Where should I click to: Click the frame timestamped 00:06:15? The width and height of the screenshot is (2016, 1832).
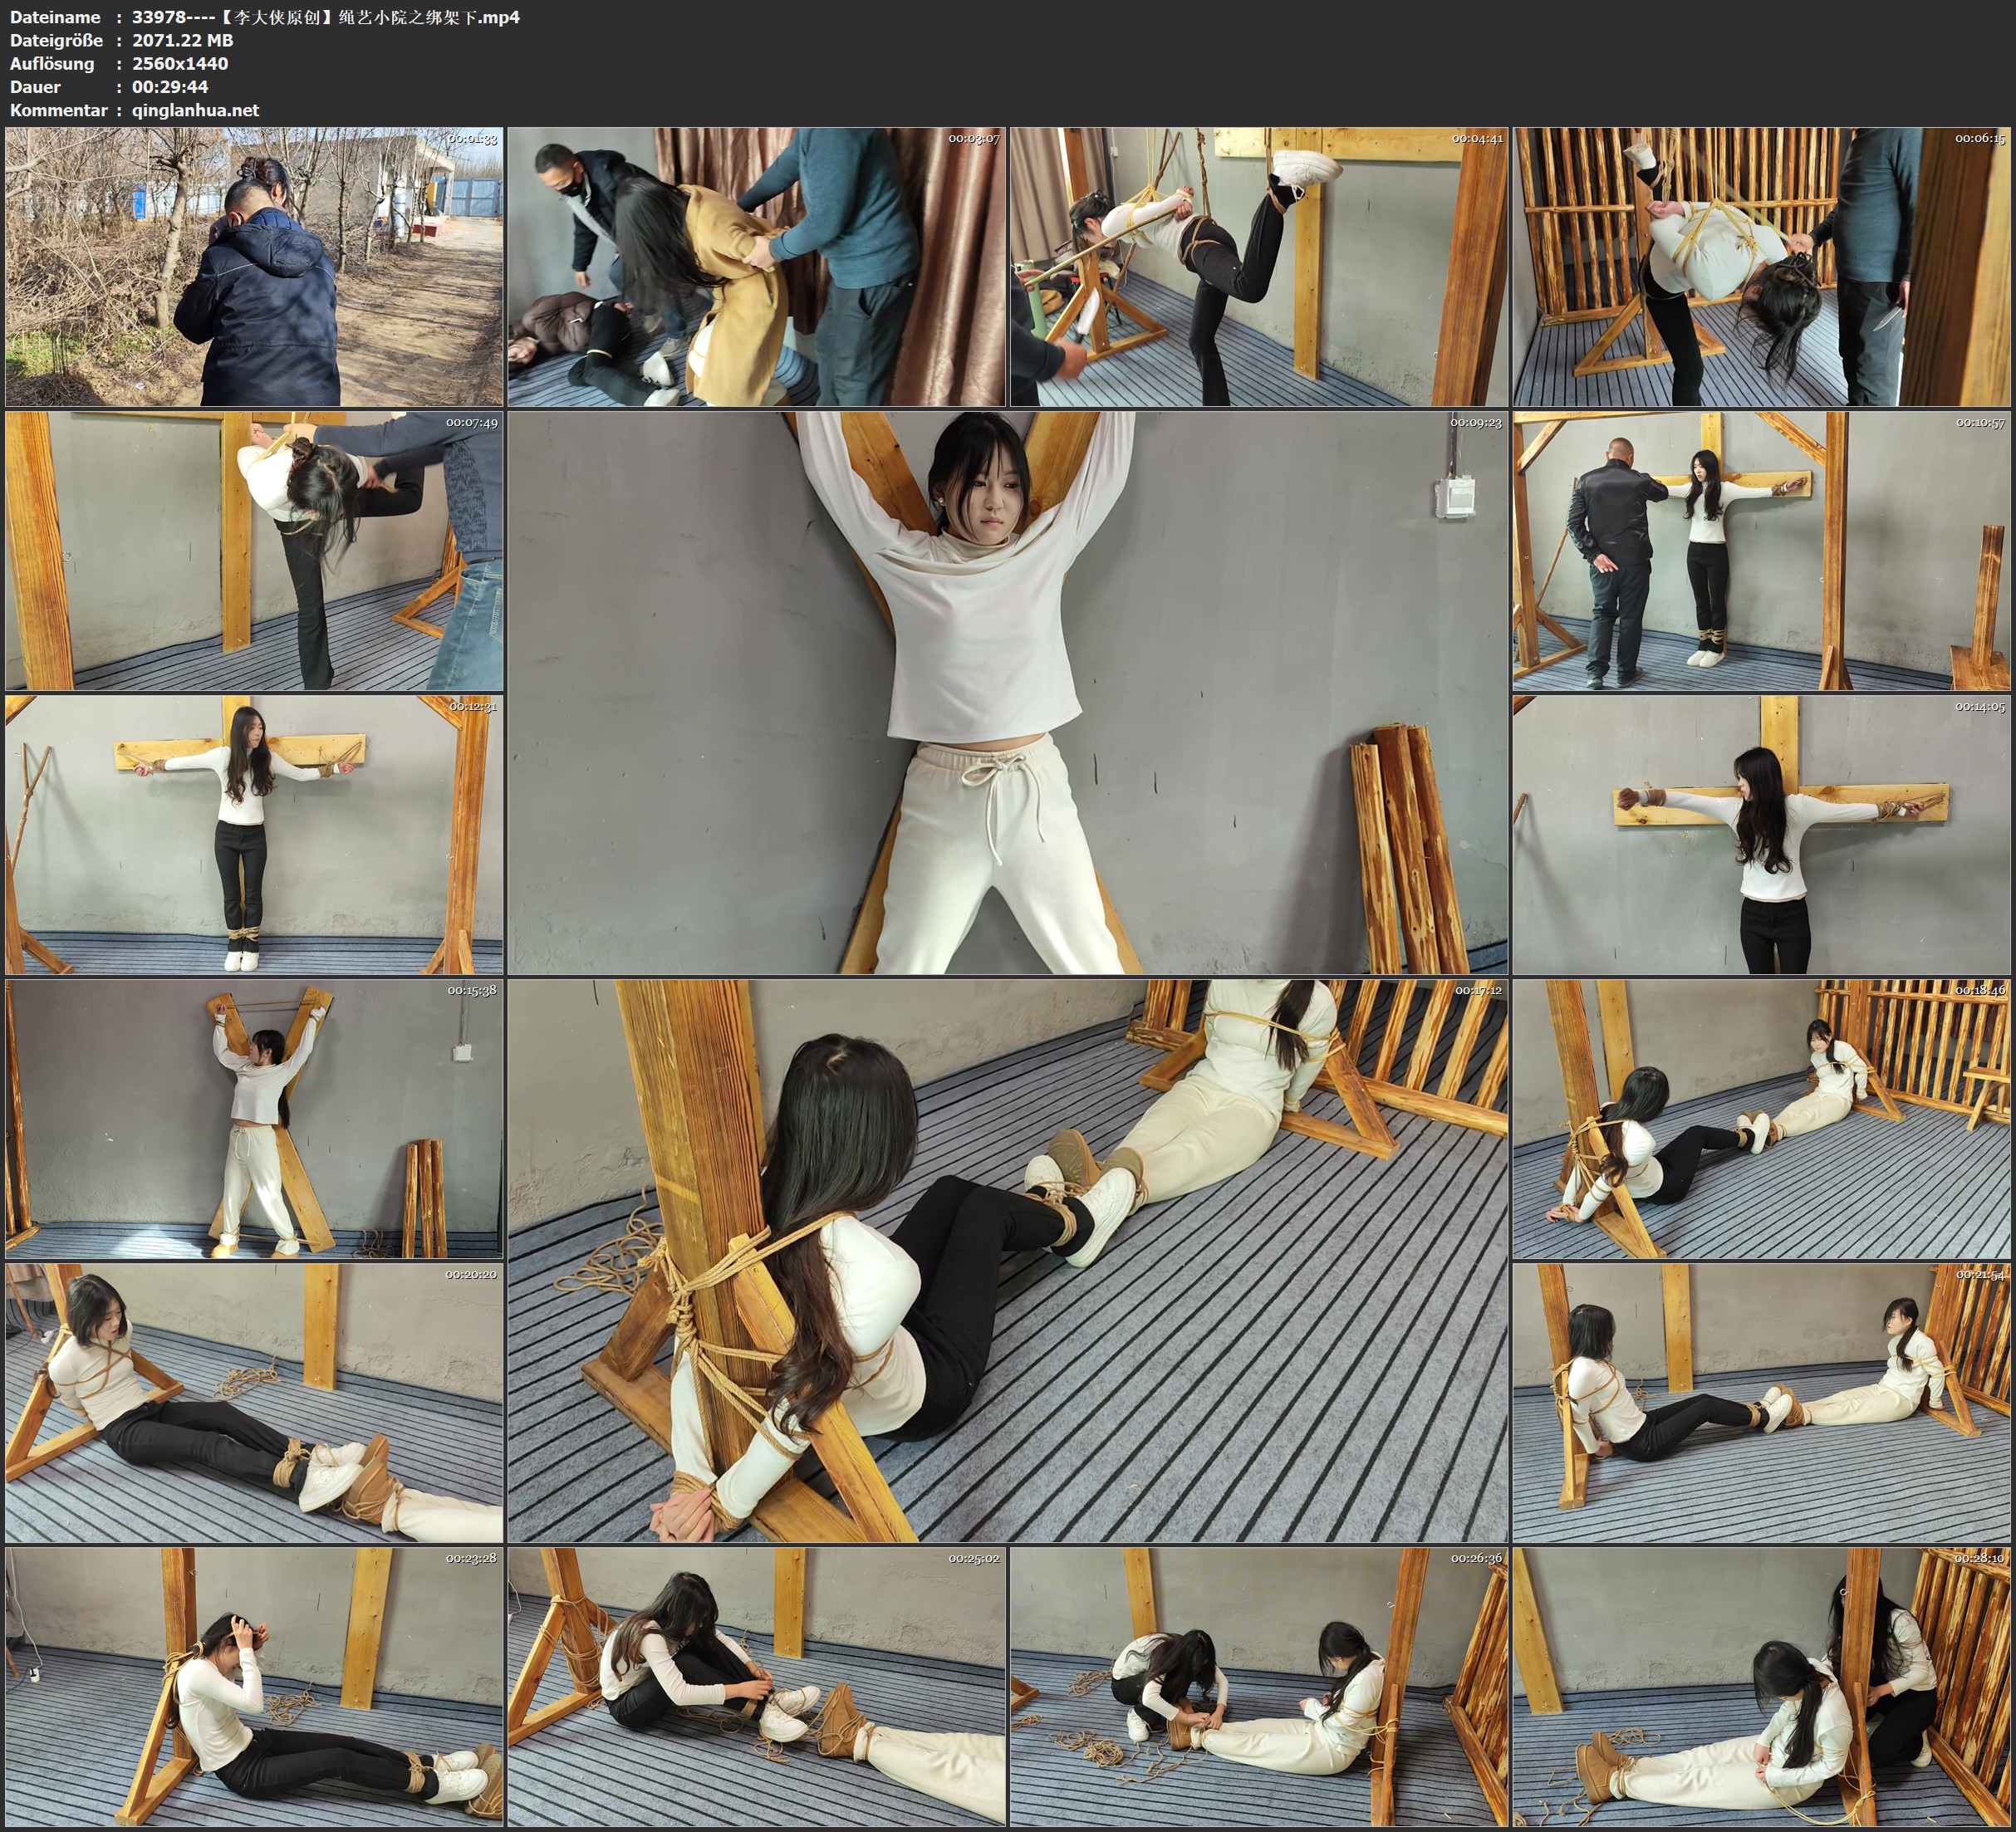(1762, 266)
